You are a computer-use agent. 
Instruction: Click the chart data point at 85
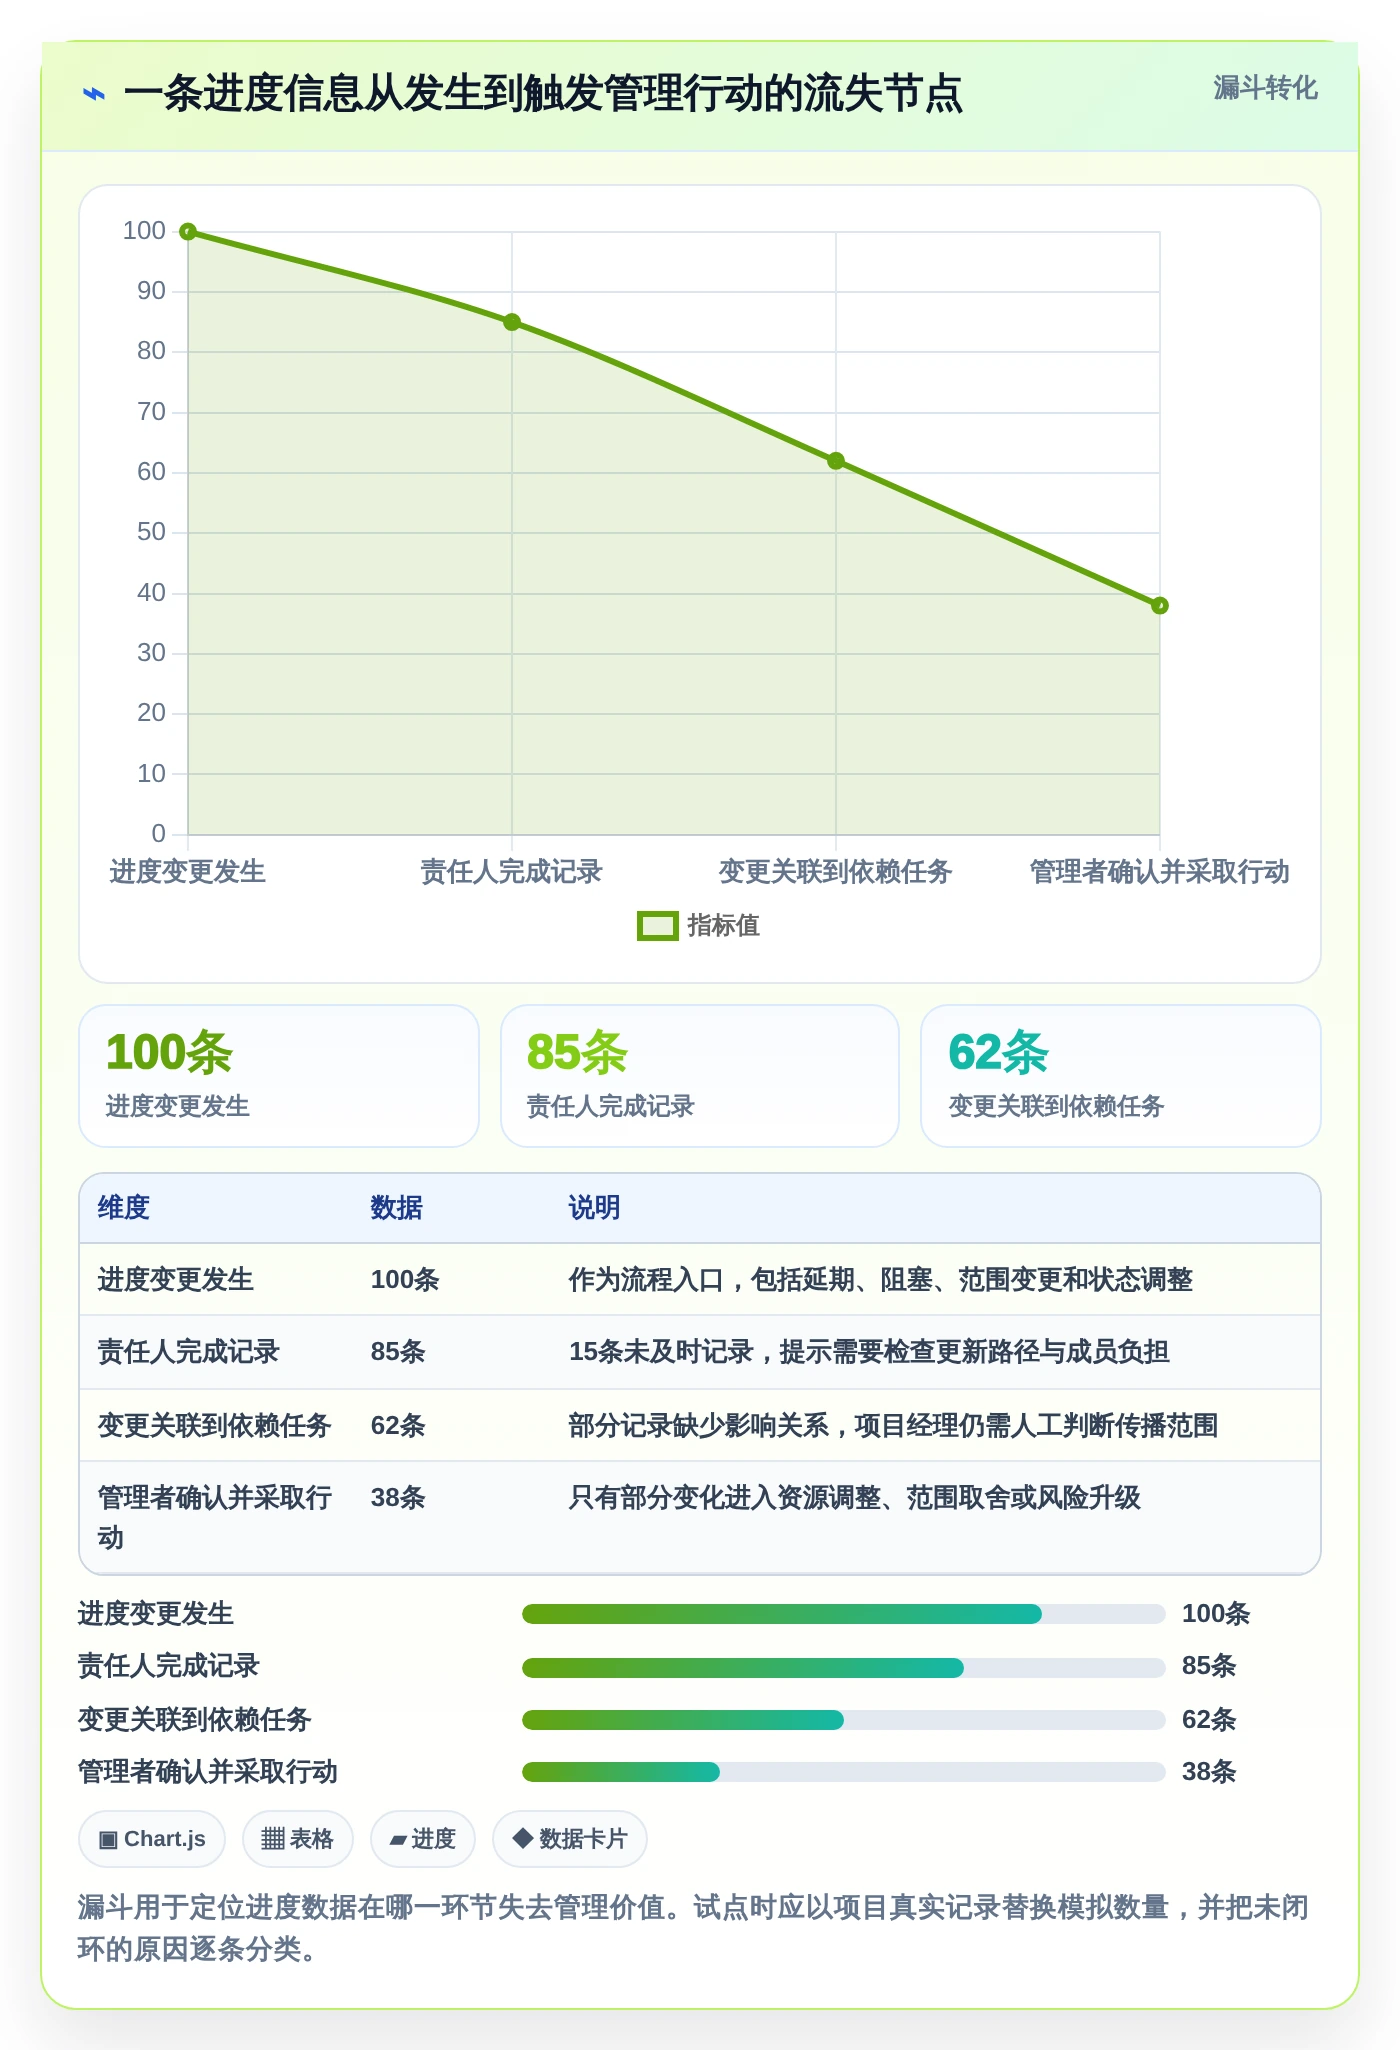512,322
